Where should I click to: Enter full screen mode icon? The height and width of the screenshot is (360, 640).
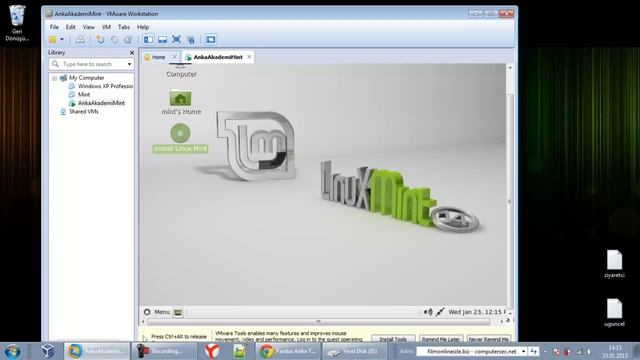tap(176, 40)
